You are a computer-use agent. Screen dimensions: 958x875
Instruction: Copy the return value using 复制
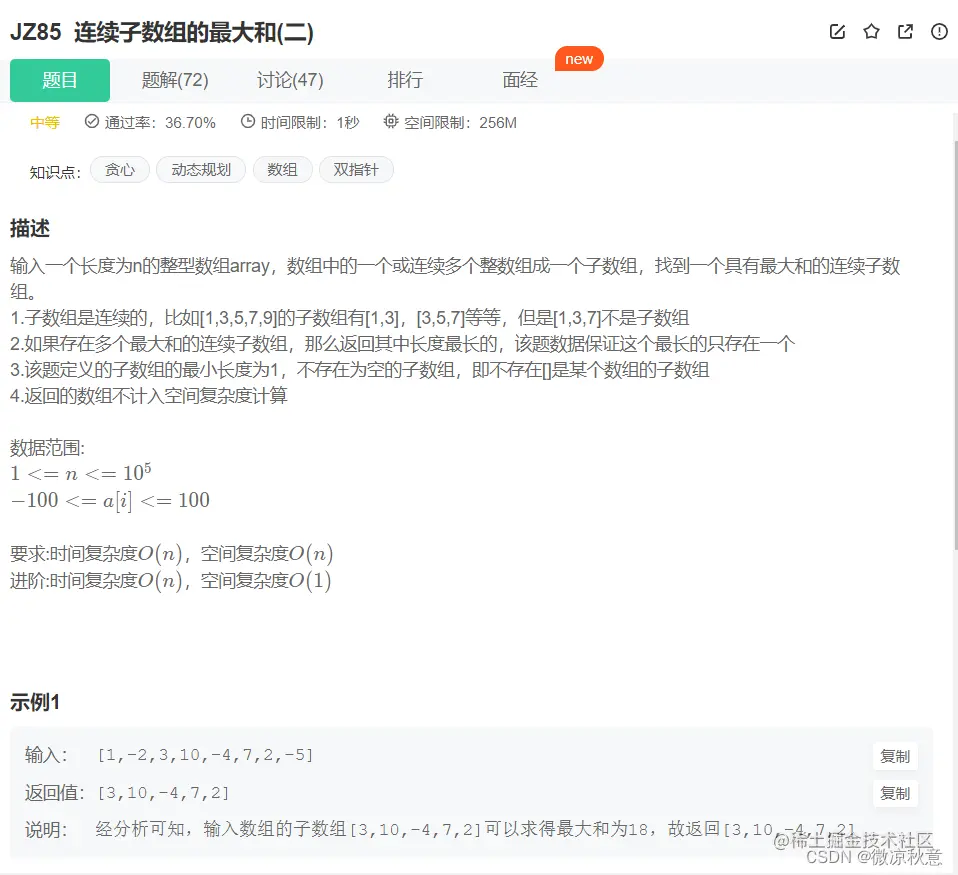894,793
